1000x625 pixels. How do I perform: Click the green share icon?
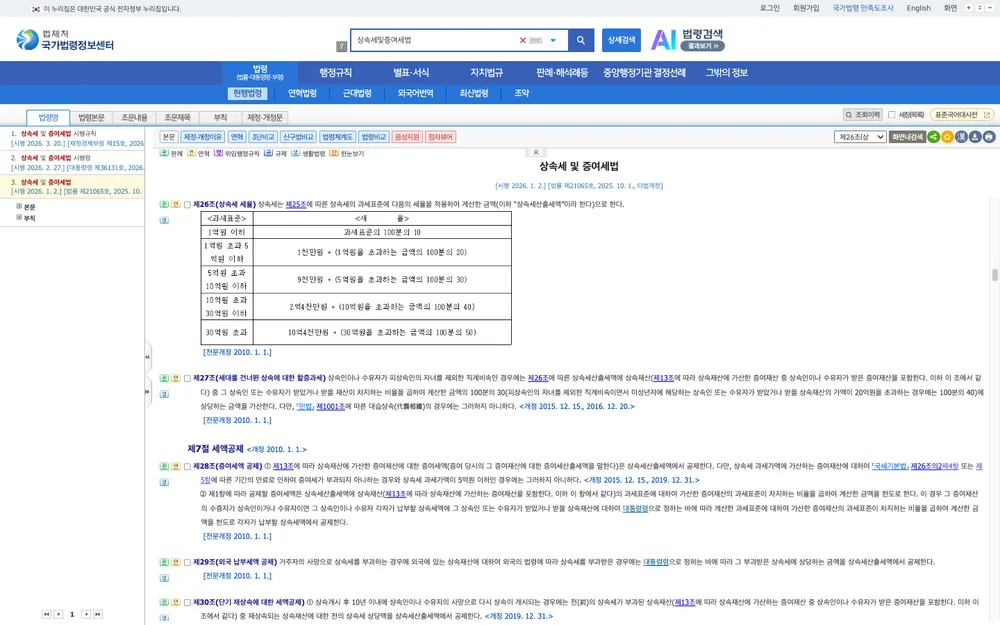point(934,137)
